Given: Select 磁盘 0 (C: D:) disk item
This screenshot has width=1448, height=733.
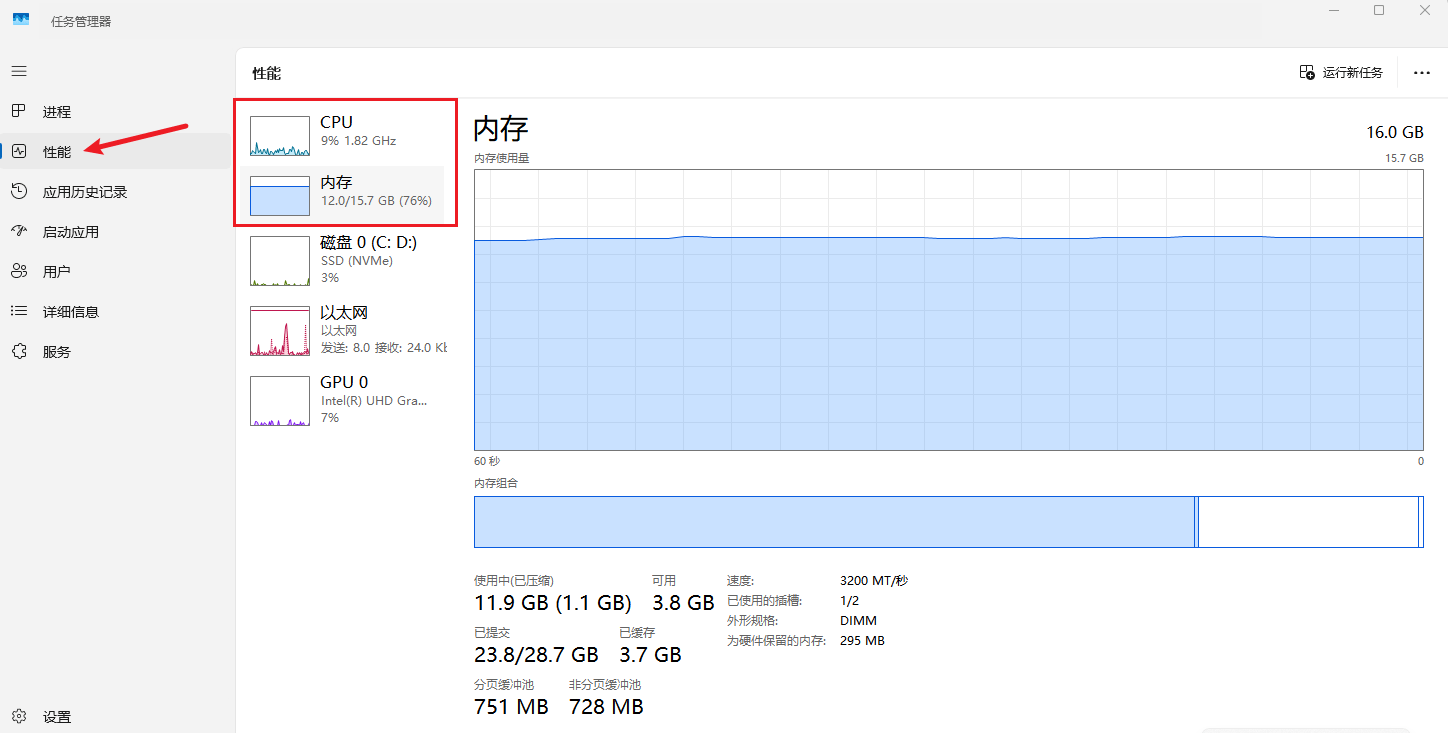Looking at the screenshot, I should [340, 259].
